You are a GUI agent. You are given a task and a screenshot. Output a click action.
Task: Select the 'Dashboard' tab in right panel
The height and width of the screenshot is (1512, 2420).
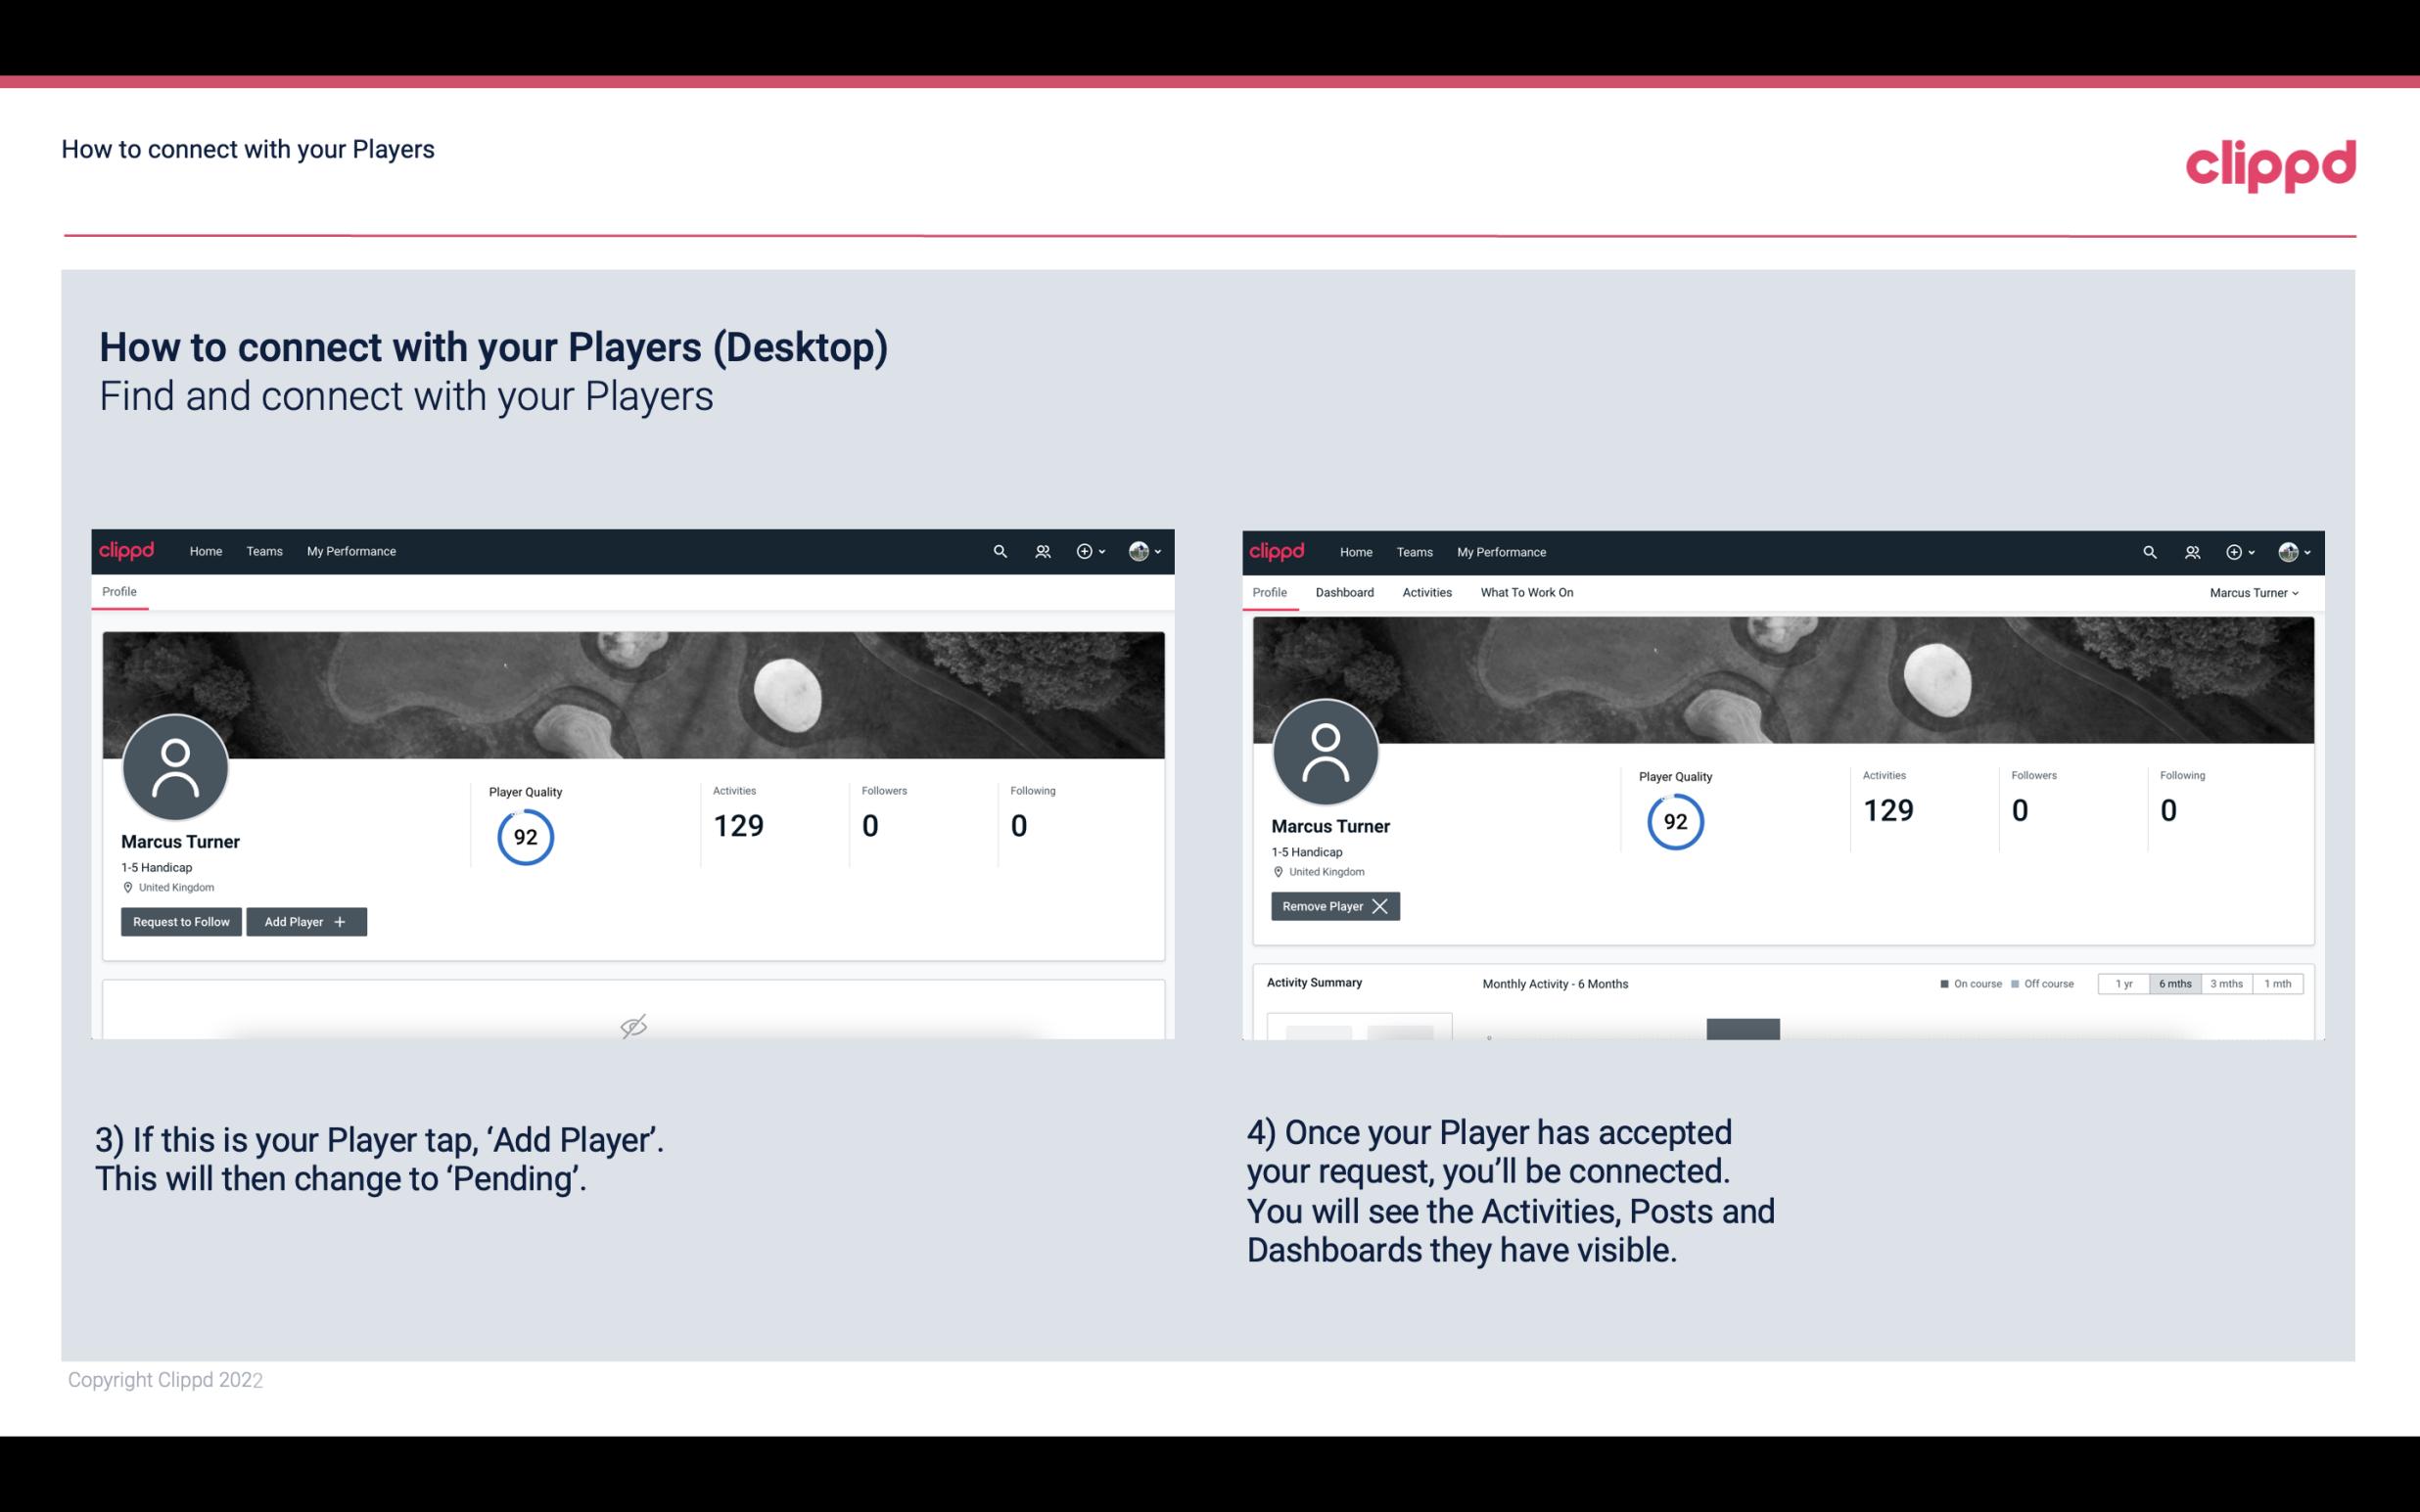(1343, 592)
